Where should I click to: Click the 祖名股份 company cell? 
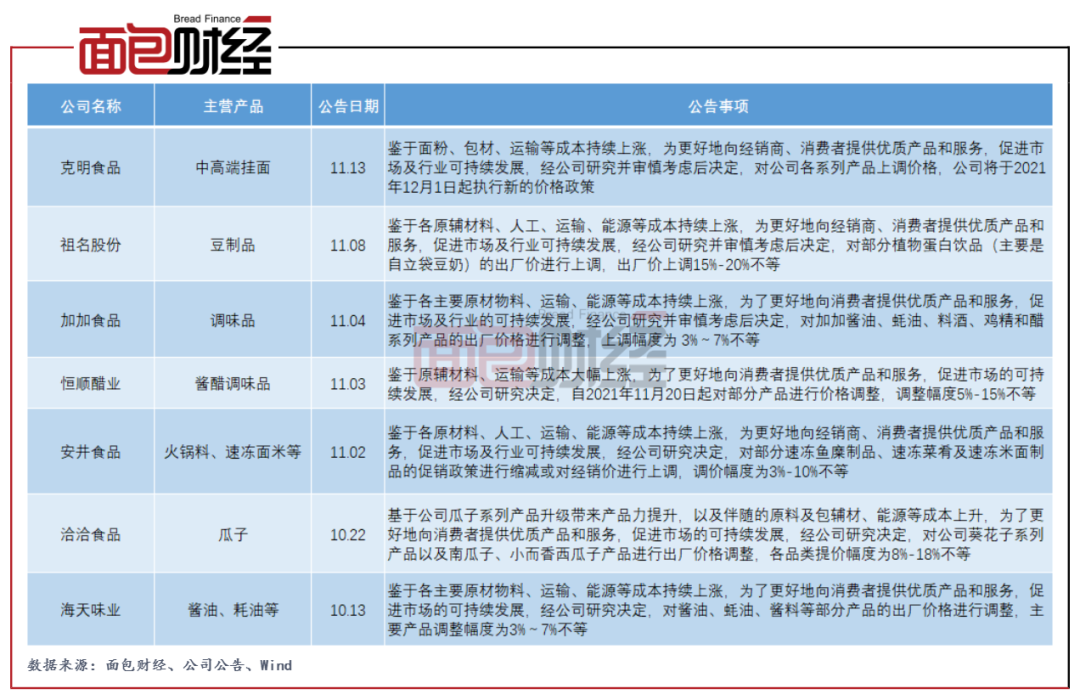(x=91, y=245)
